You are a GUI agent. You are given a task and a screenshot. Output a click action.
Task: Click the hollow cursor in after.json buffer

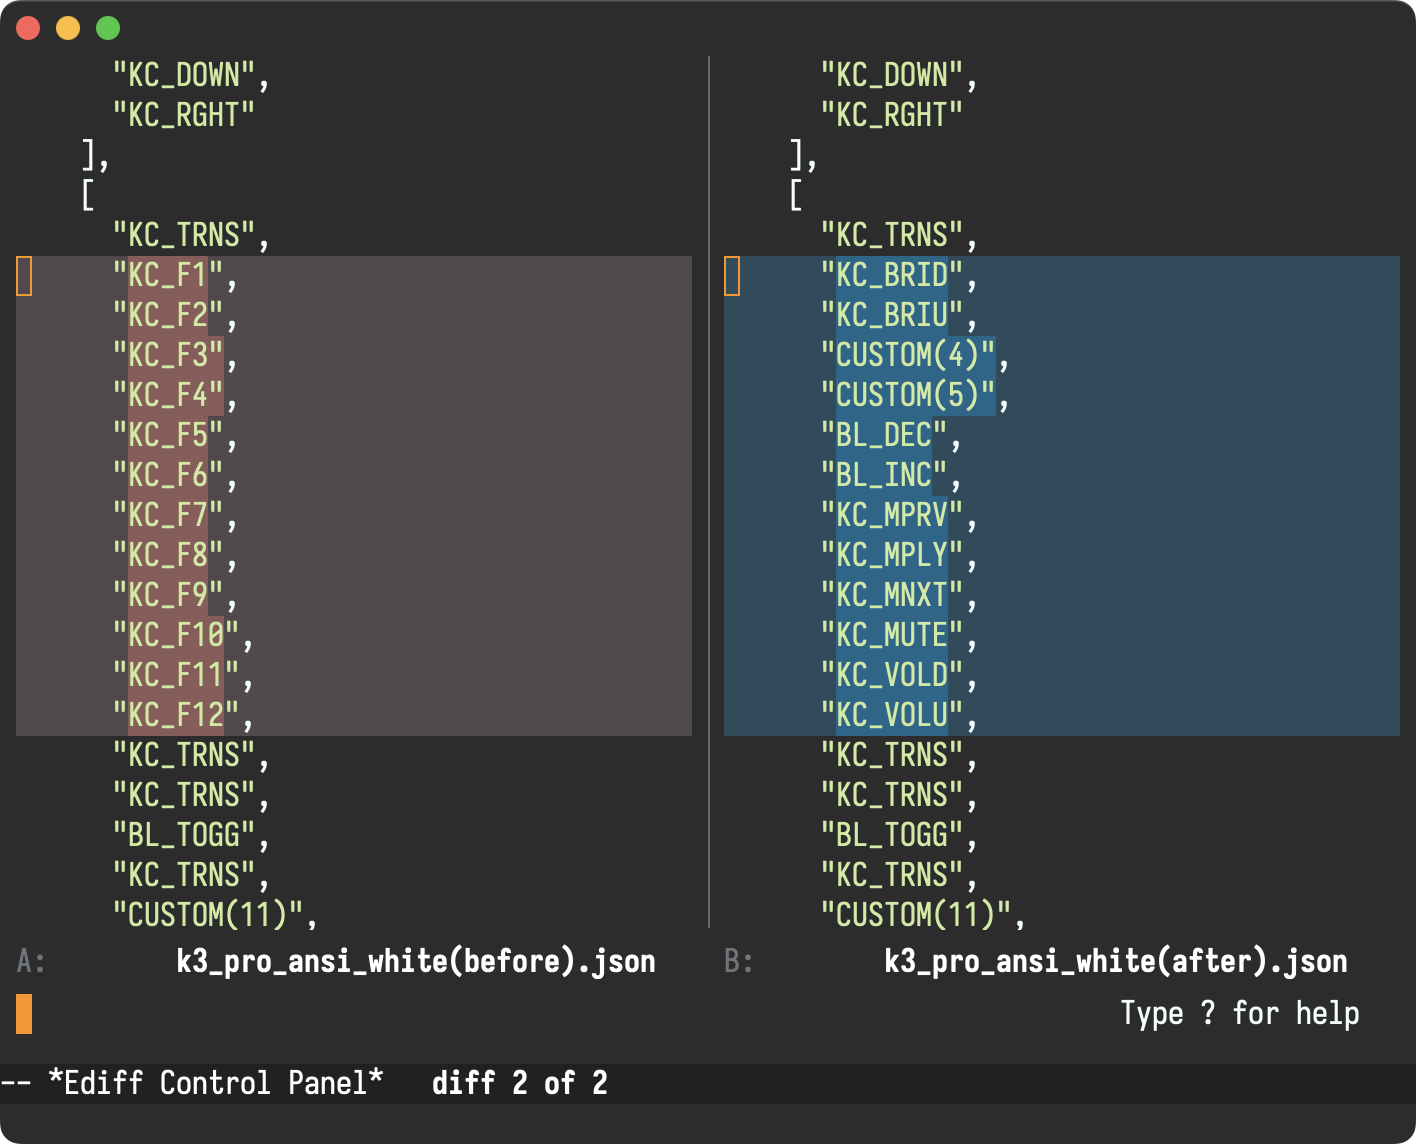tap(732, 276)
